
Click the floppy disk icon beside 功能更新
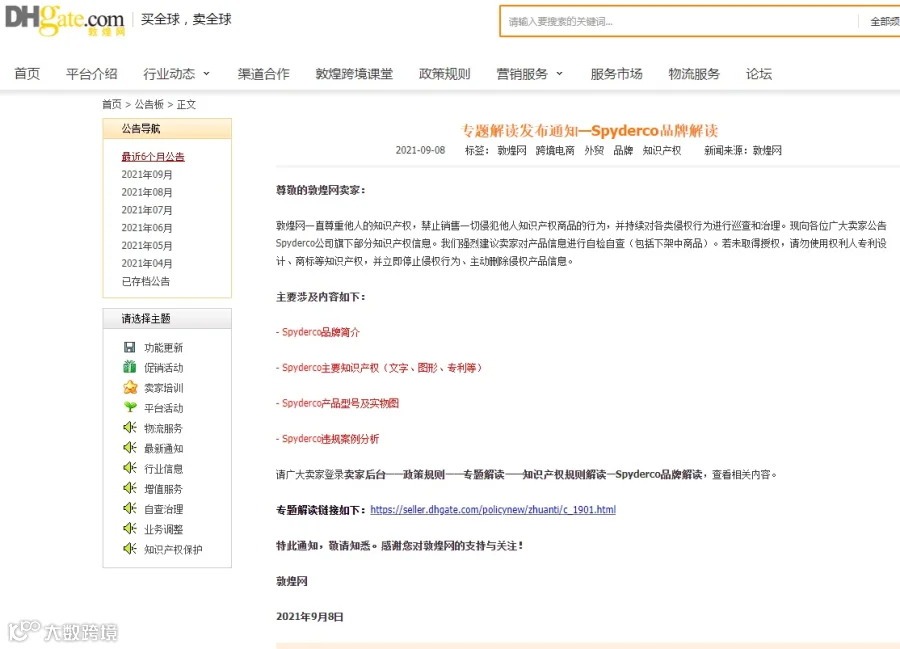[x=130, y=347]
